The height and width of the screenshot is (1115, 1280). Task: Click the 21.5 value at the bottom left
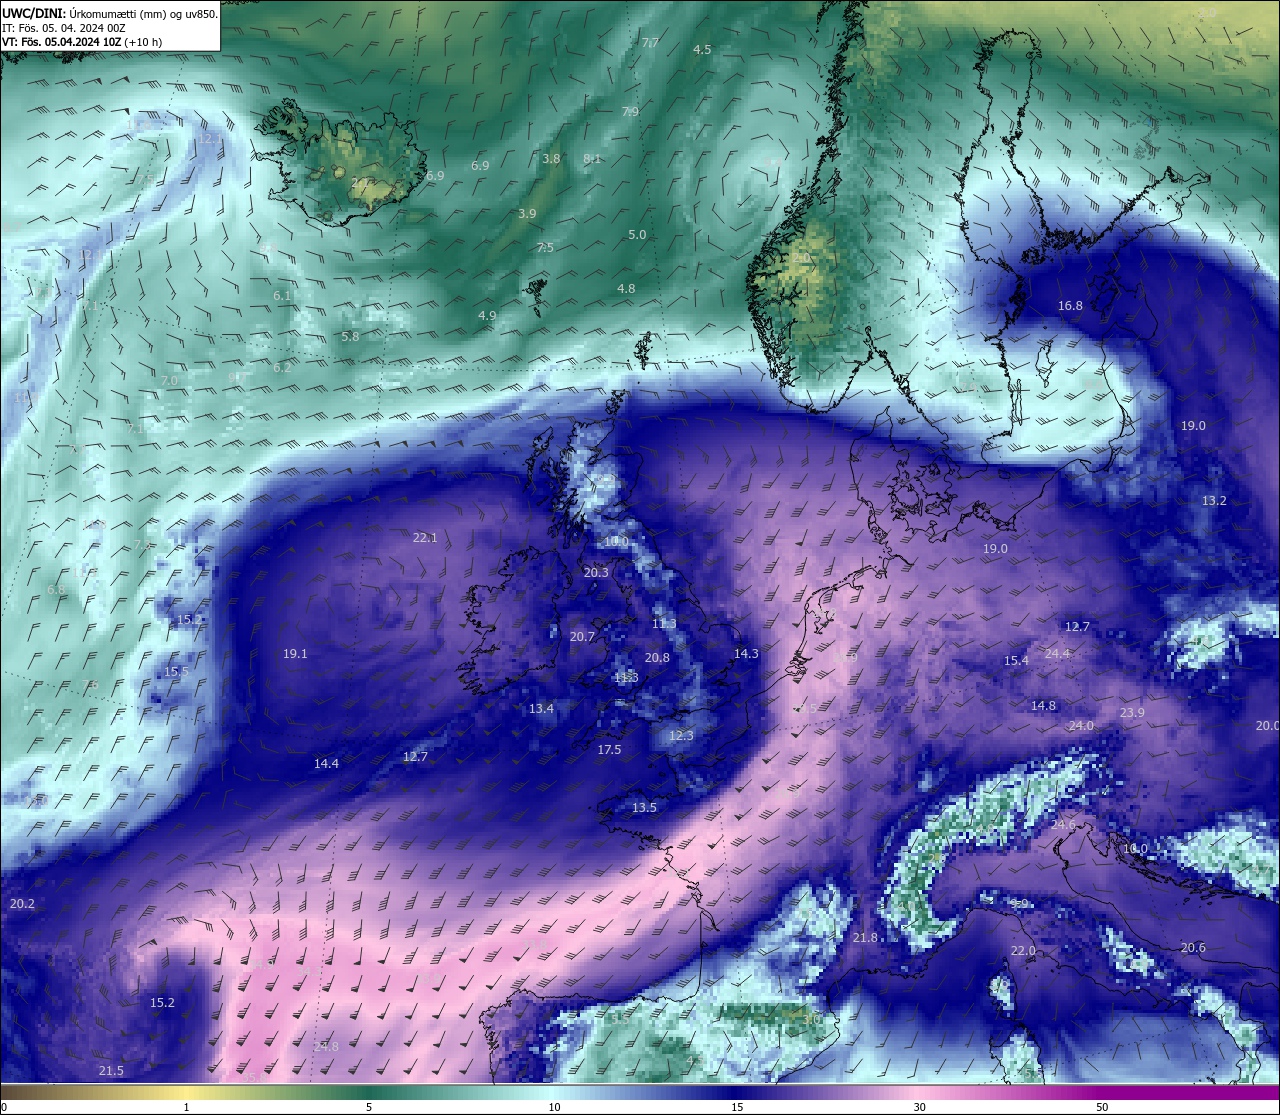111,1072
